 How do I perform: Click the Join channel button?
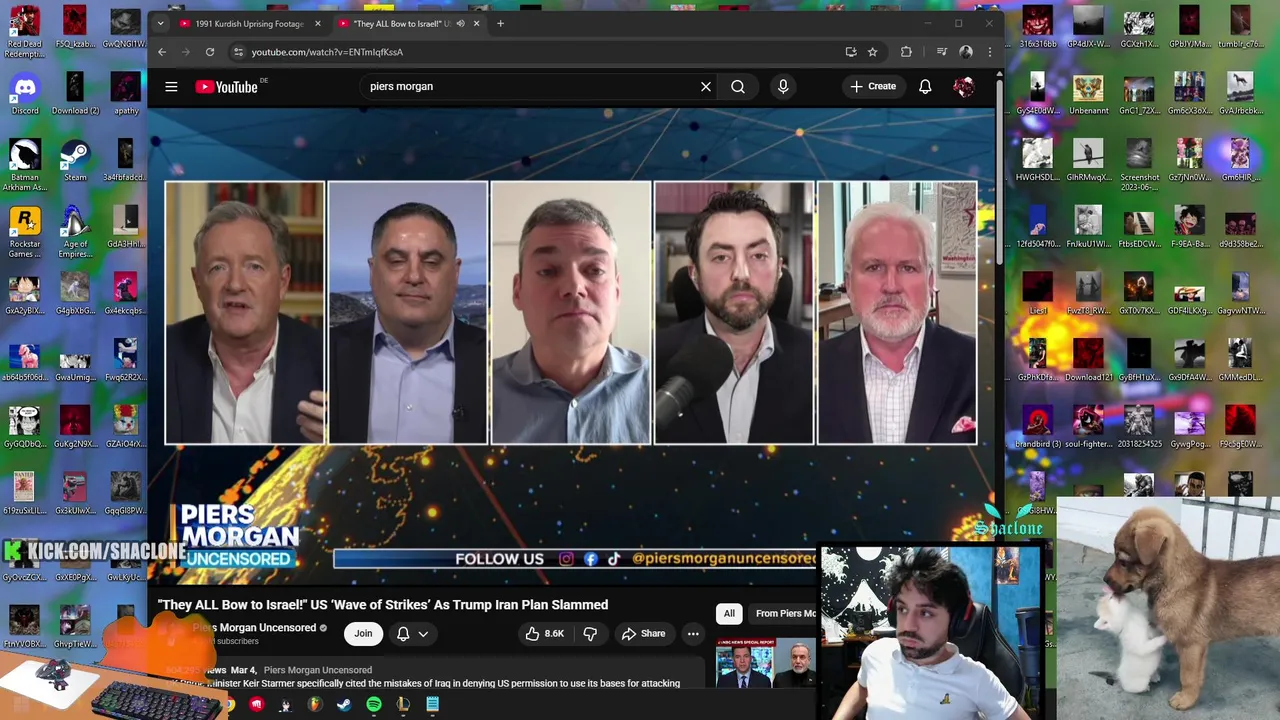(363, 633)
